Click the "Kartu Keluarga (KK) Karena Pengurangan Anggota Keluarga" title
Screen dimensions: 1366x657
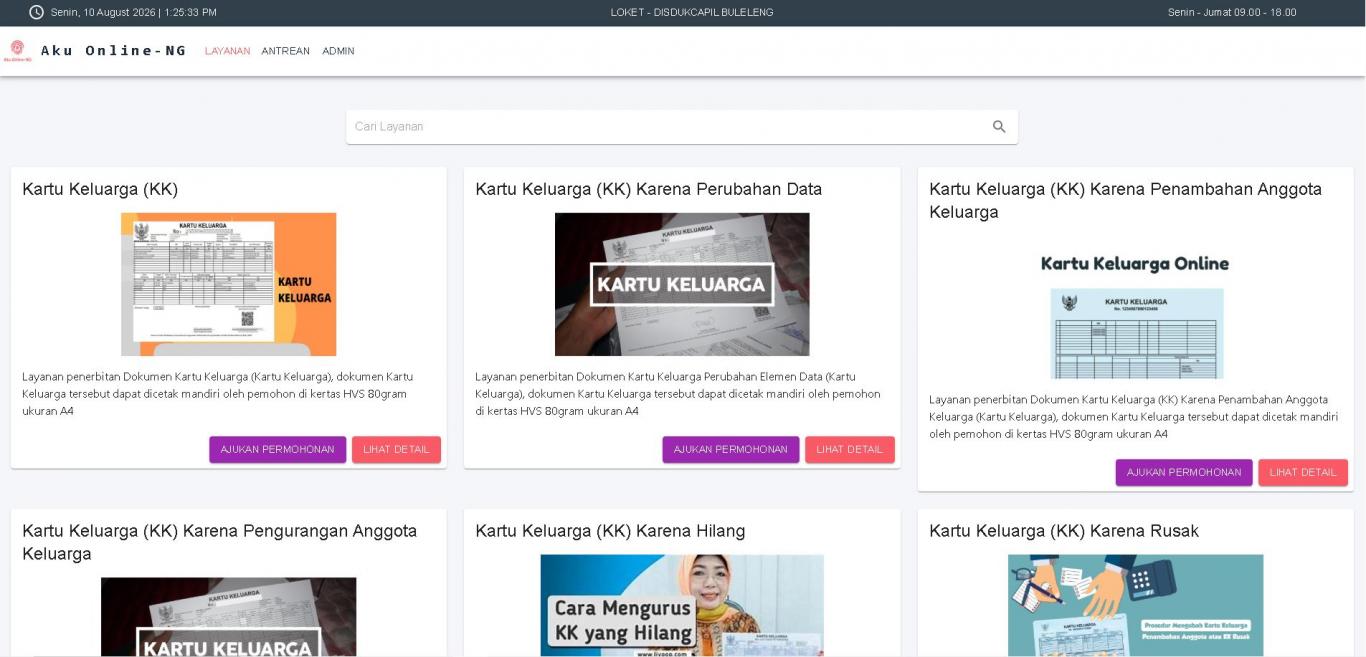coord(220,542)
